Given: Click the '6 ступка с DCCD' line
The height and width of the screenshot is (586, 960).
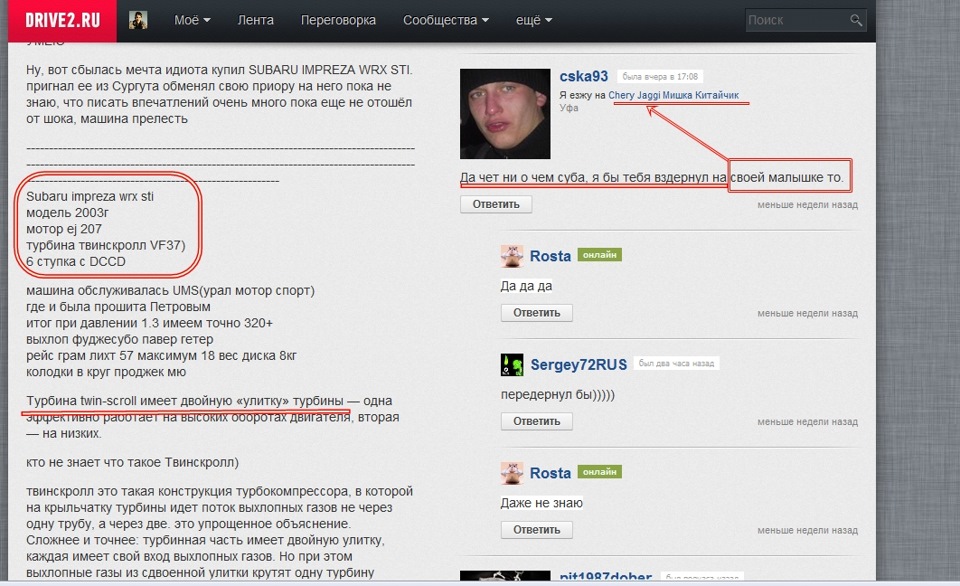Looking at the screenshot, I should coord(76,261).
